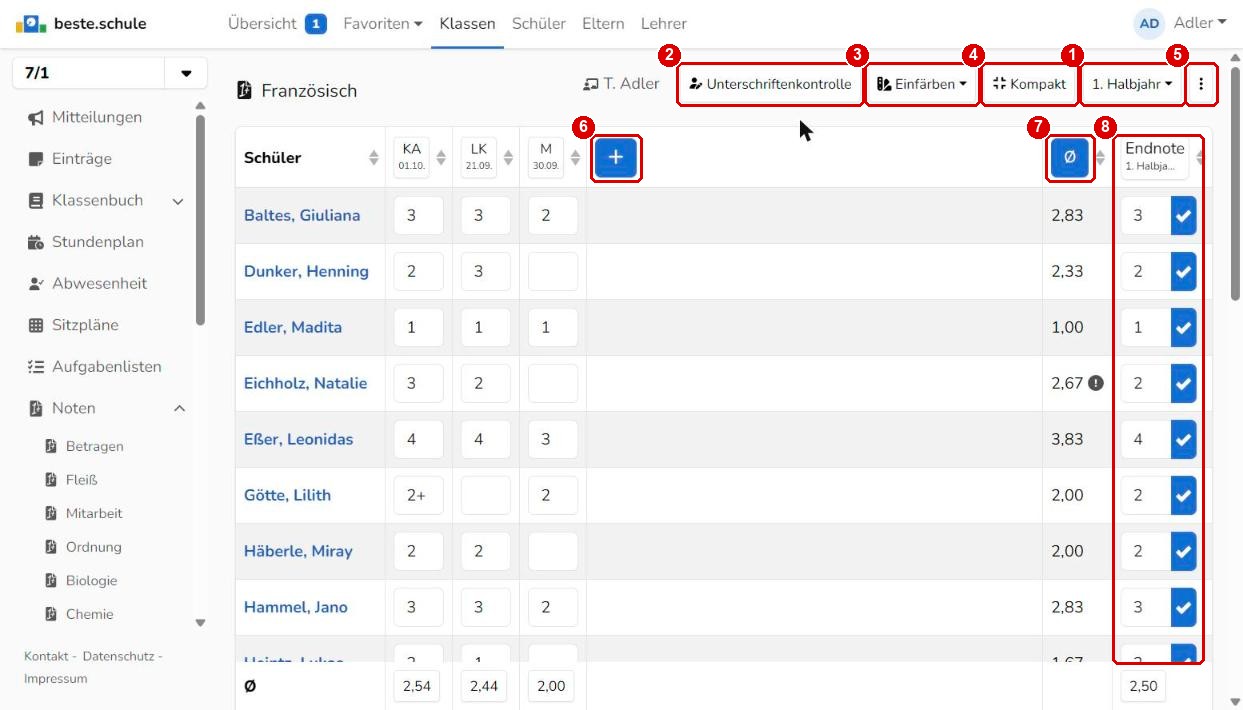Open student Hammel, Jano's profile link
The image size is (1243, 710).
click(x=296, y=607)
